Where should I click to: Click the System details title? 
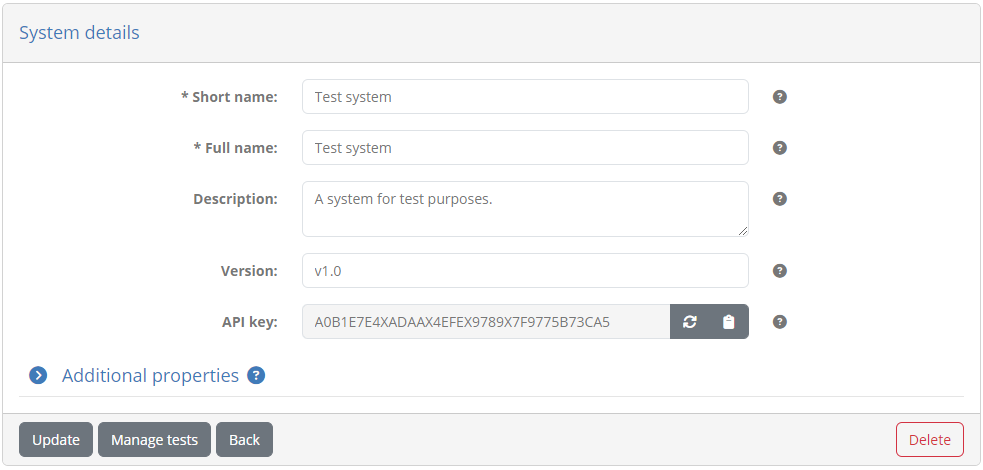coord(80,33)
